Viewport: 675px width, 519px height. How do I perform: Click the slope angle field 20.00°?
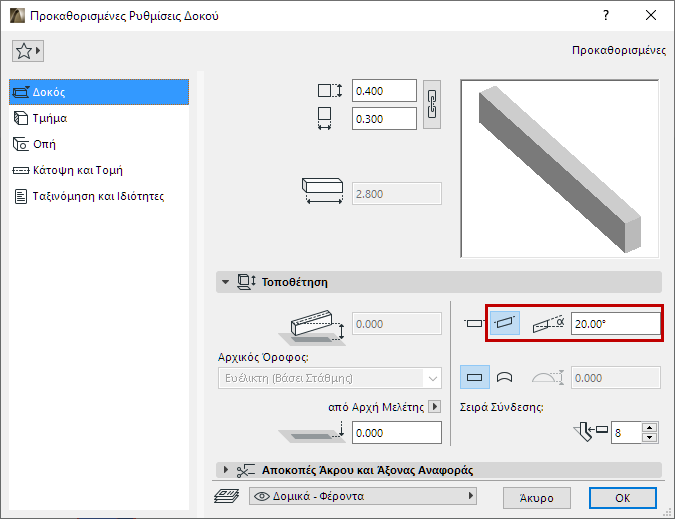coord(616,324)
